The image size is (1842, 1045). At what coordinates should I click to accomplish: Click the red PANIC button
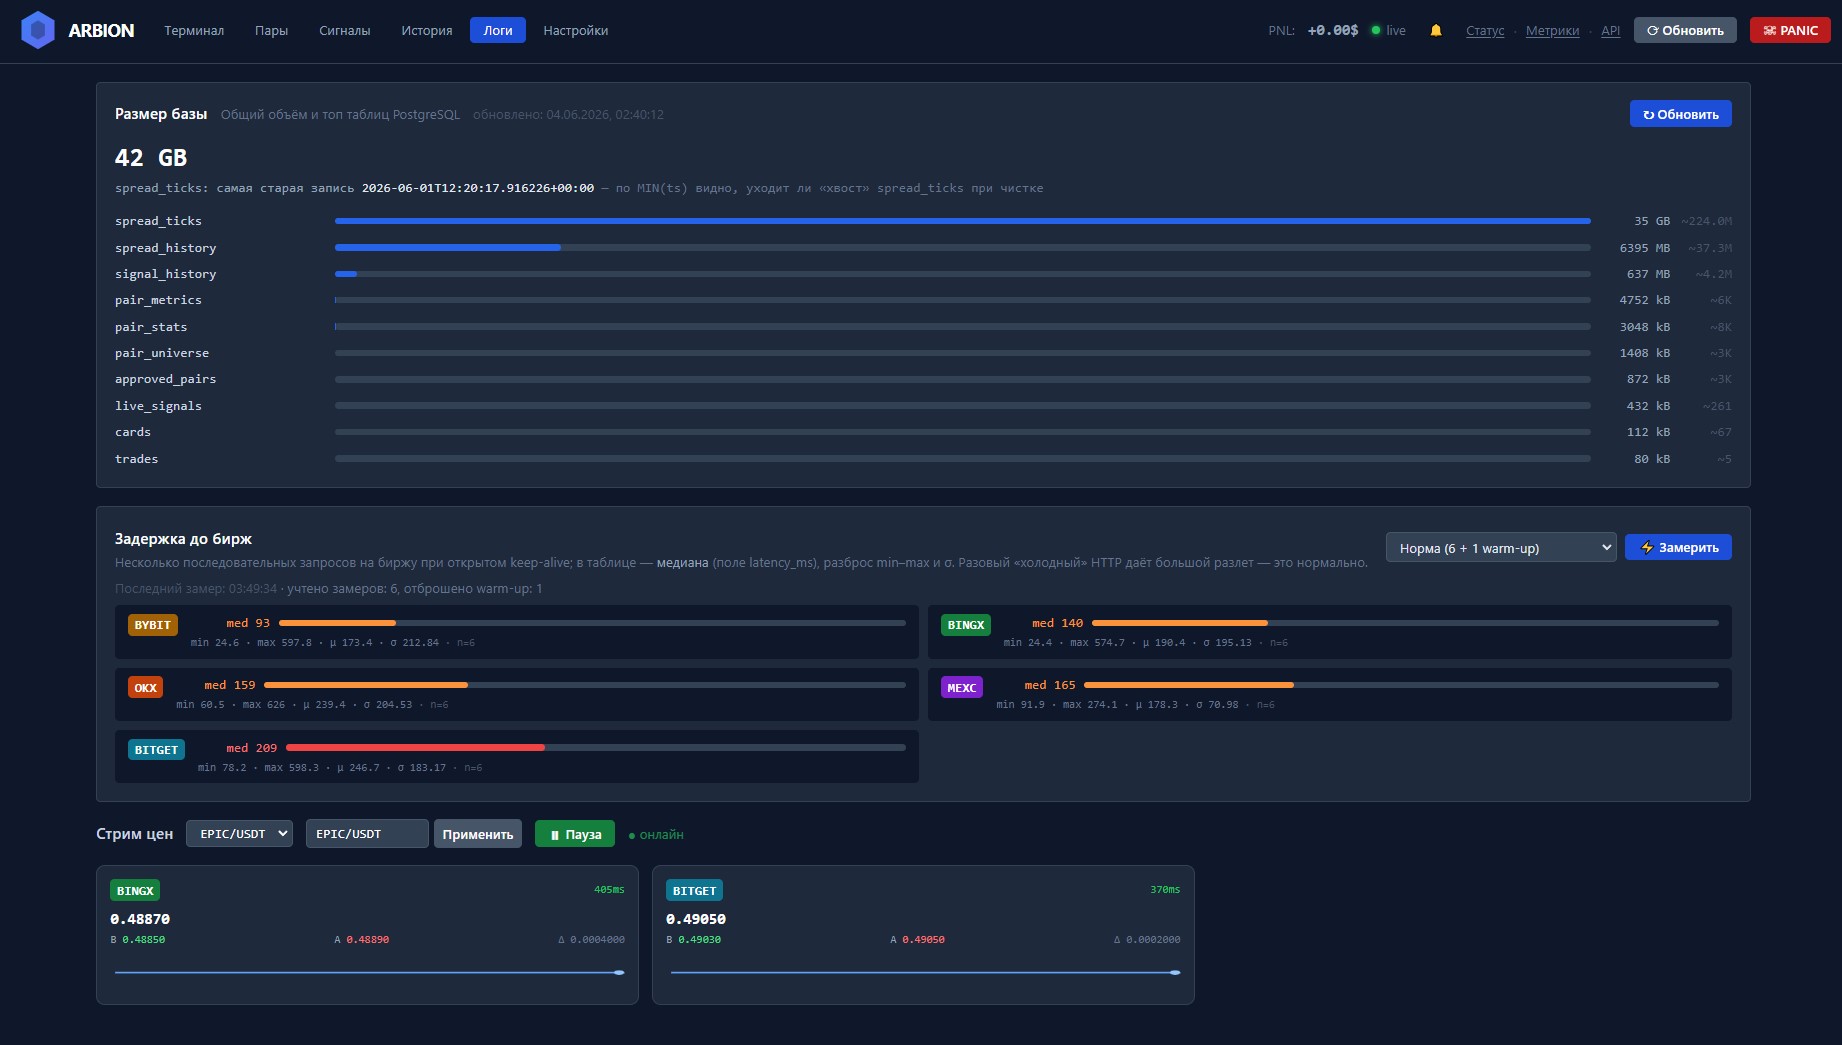pos(1790,30)
